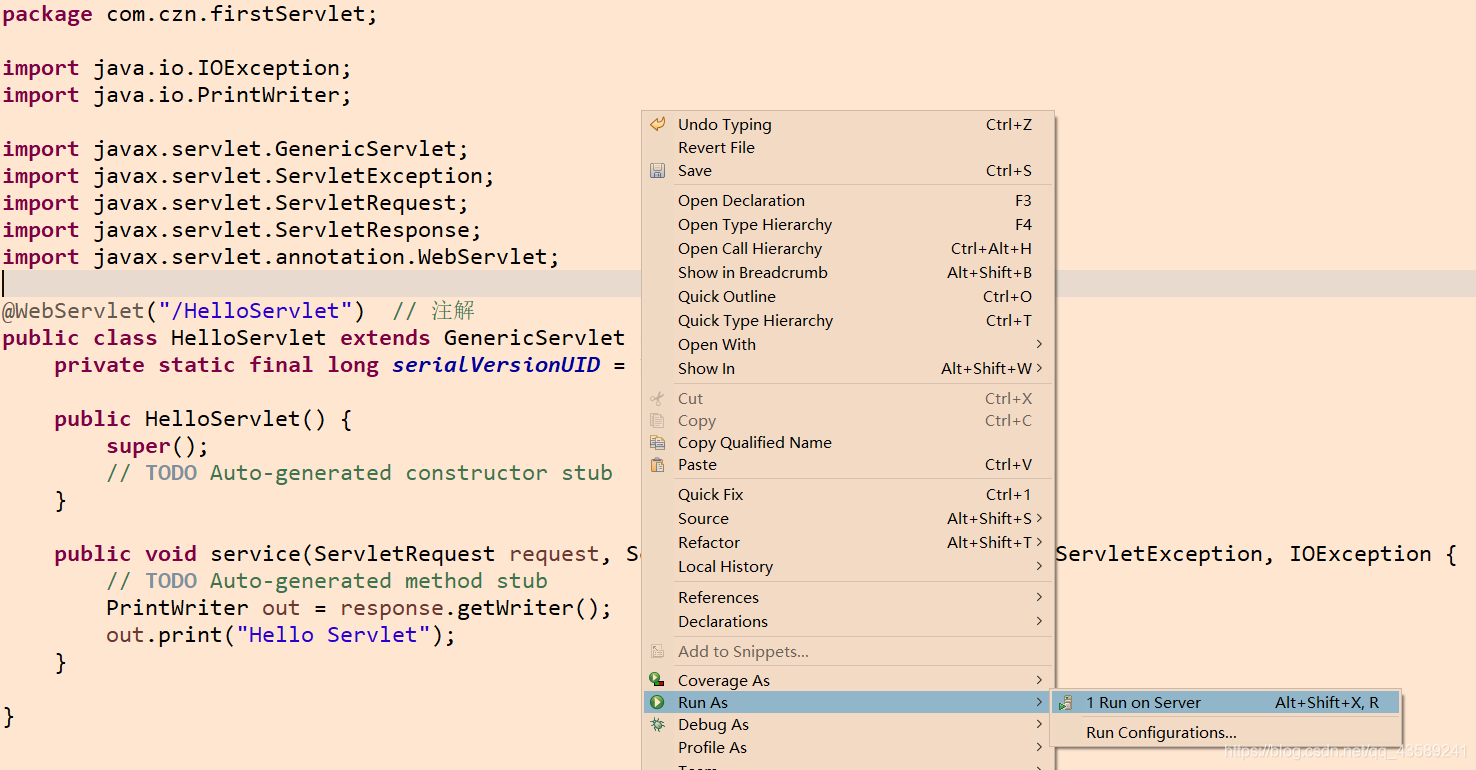Select Copy Qualified Name entry

pos(848,443)
